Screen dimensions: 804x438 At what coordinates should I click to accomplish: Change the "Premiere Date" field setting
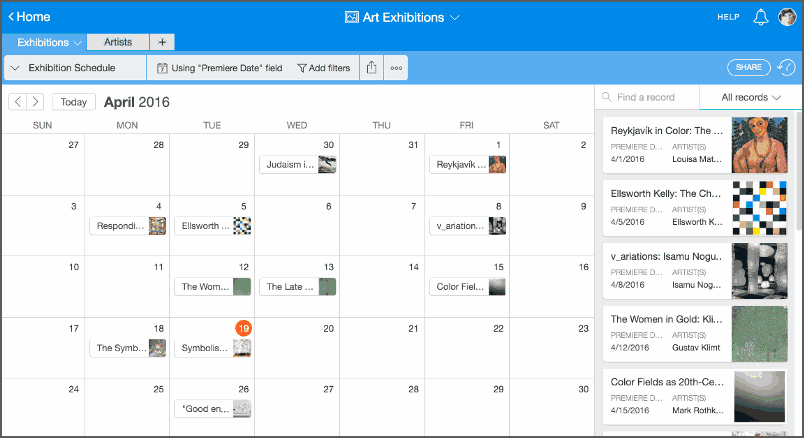click(x=219, y=68)
